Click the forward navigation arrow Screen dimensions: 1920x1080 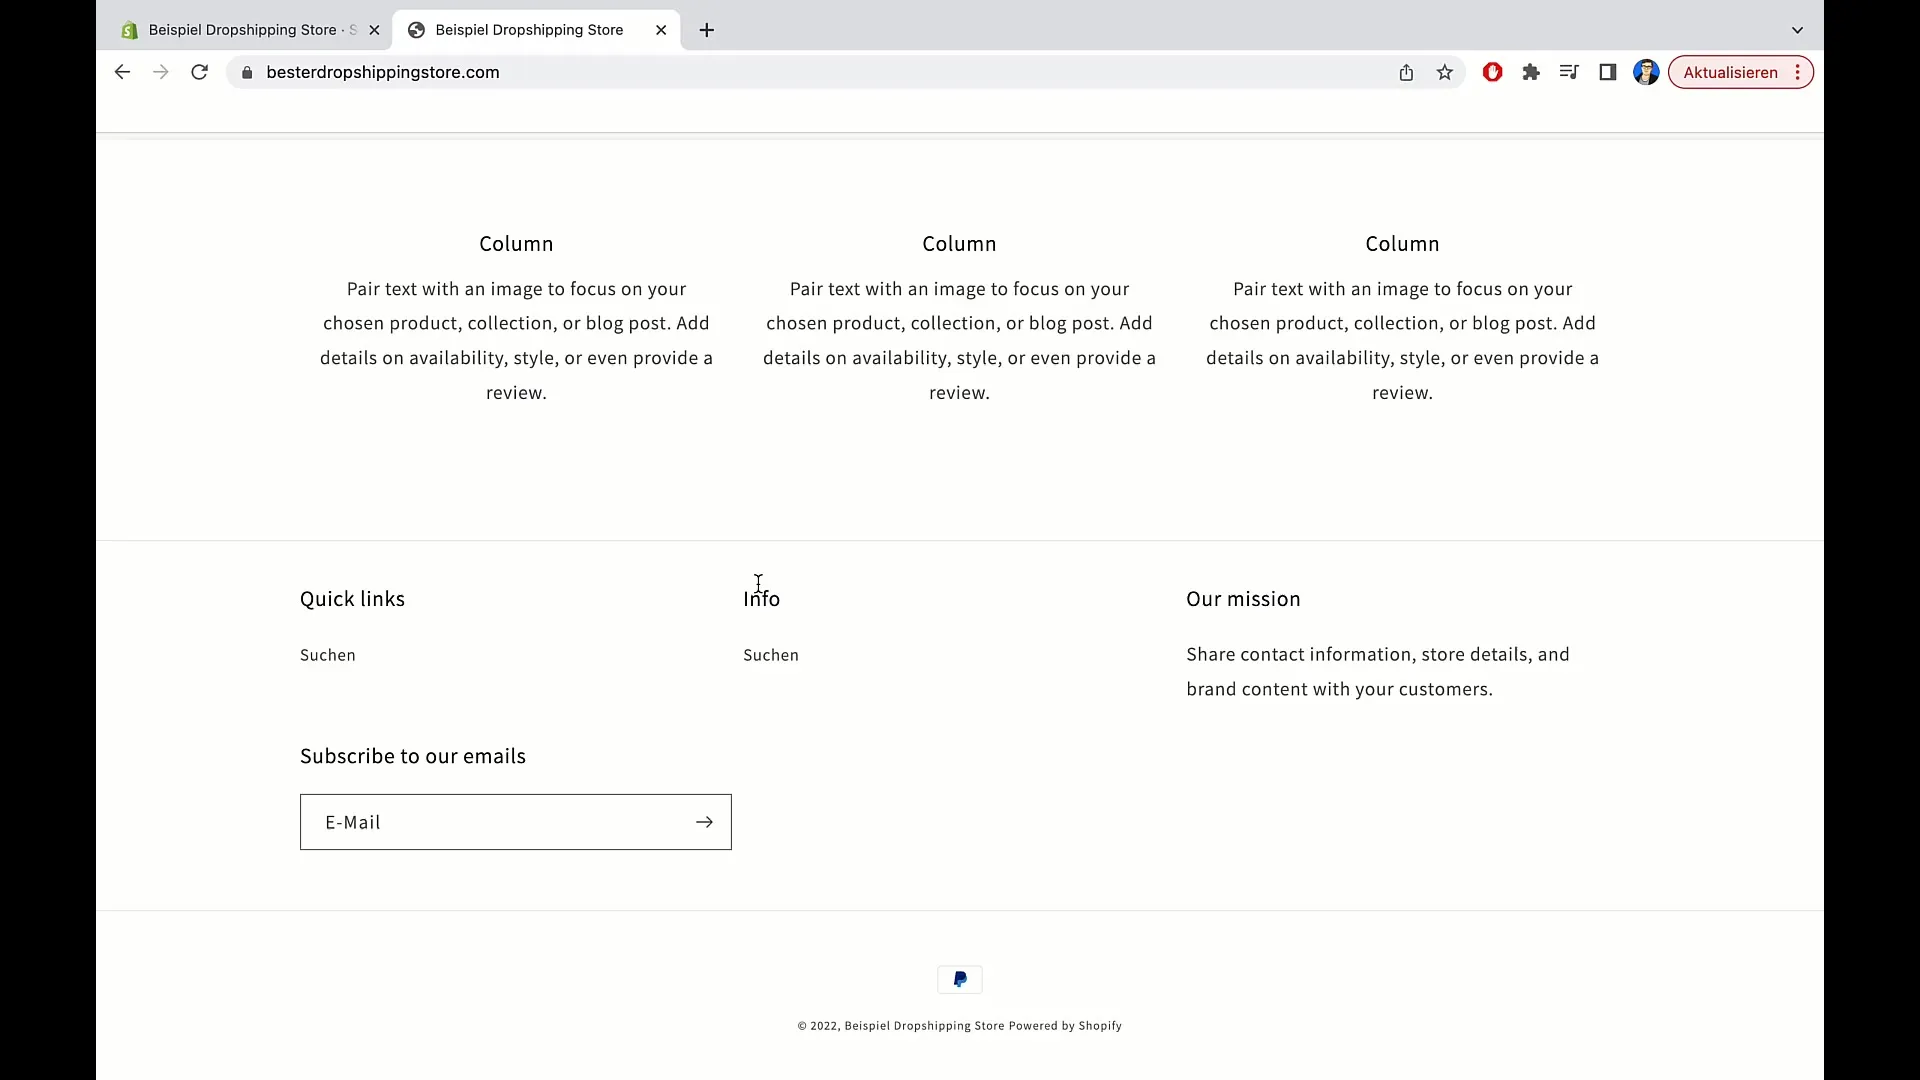click(x=160, y=72)
